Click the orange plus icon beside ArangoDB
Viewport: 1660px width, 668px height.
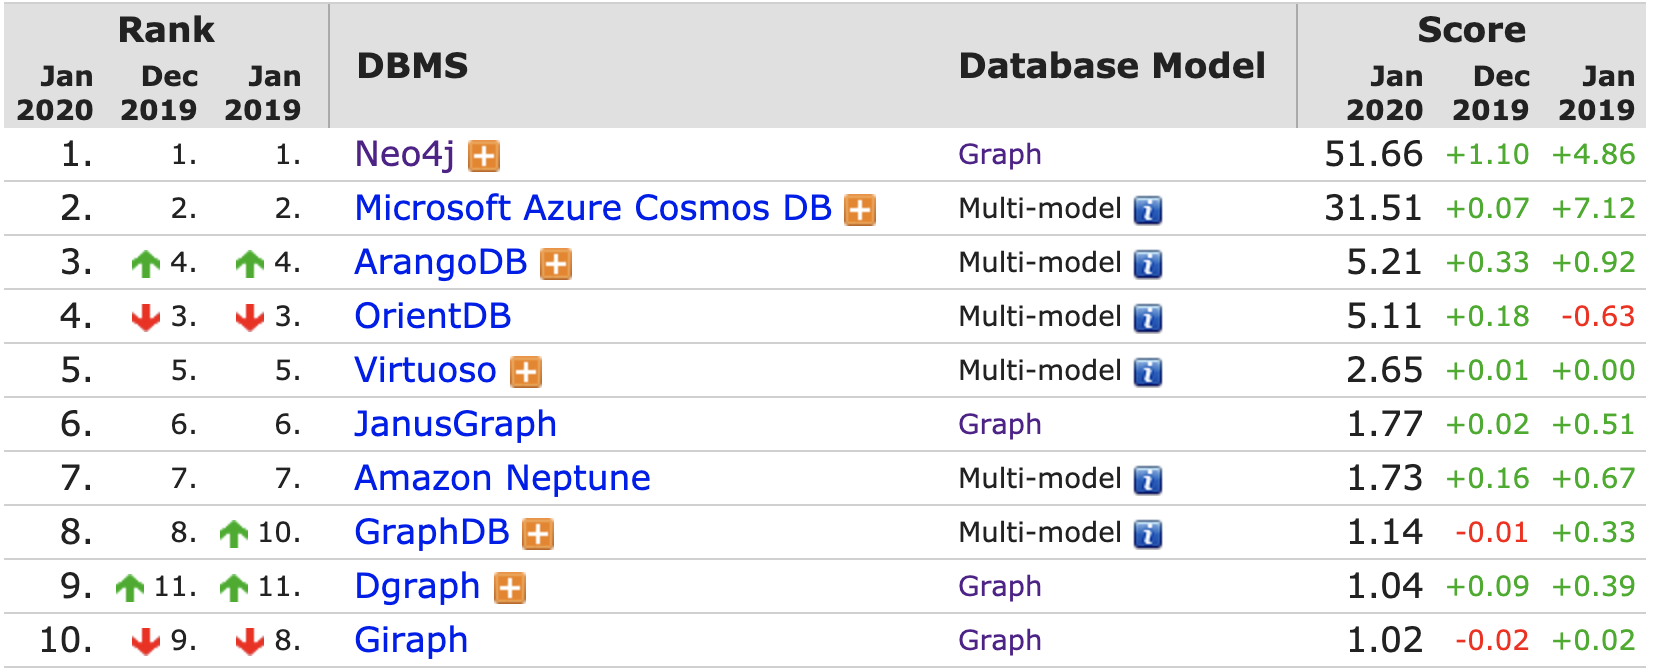coord(556,264)
